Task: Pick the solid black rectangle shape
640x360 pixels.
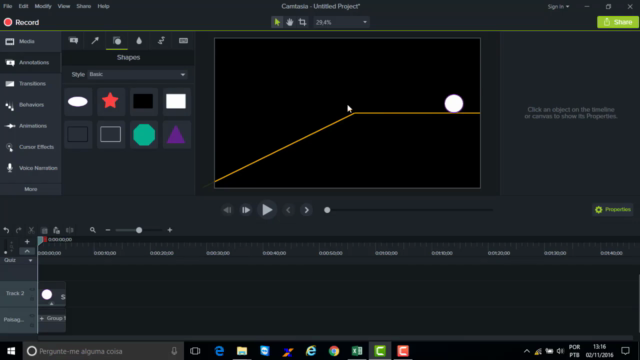Action: point(143,101)
